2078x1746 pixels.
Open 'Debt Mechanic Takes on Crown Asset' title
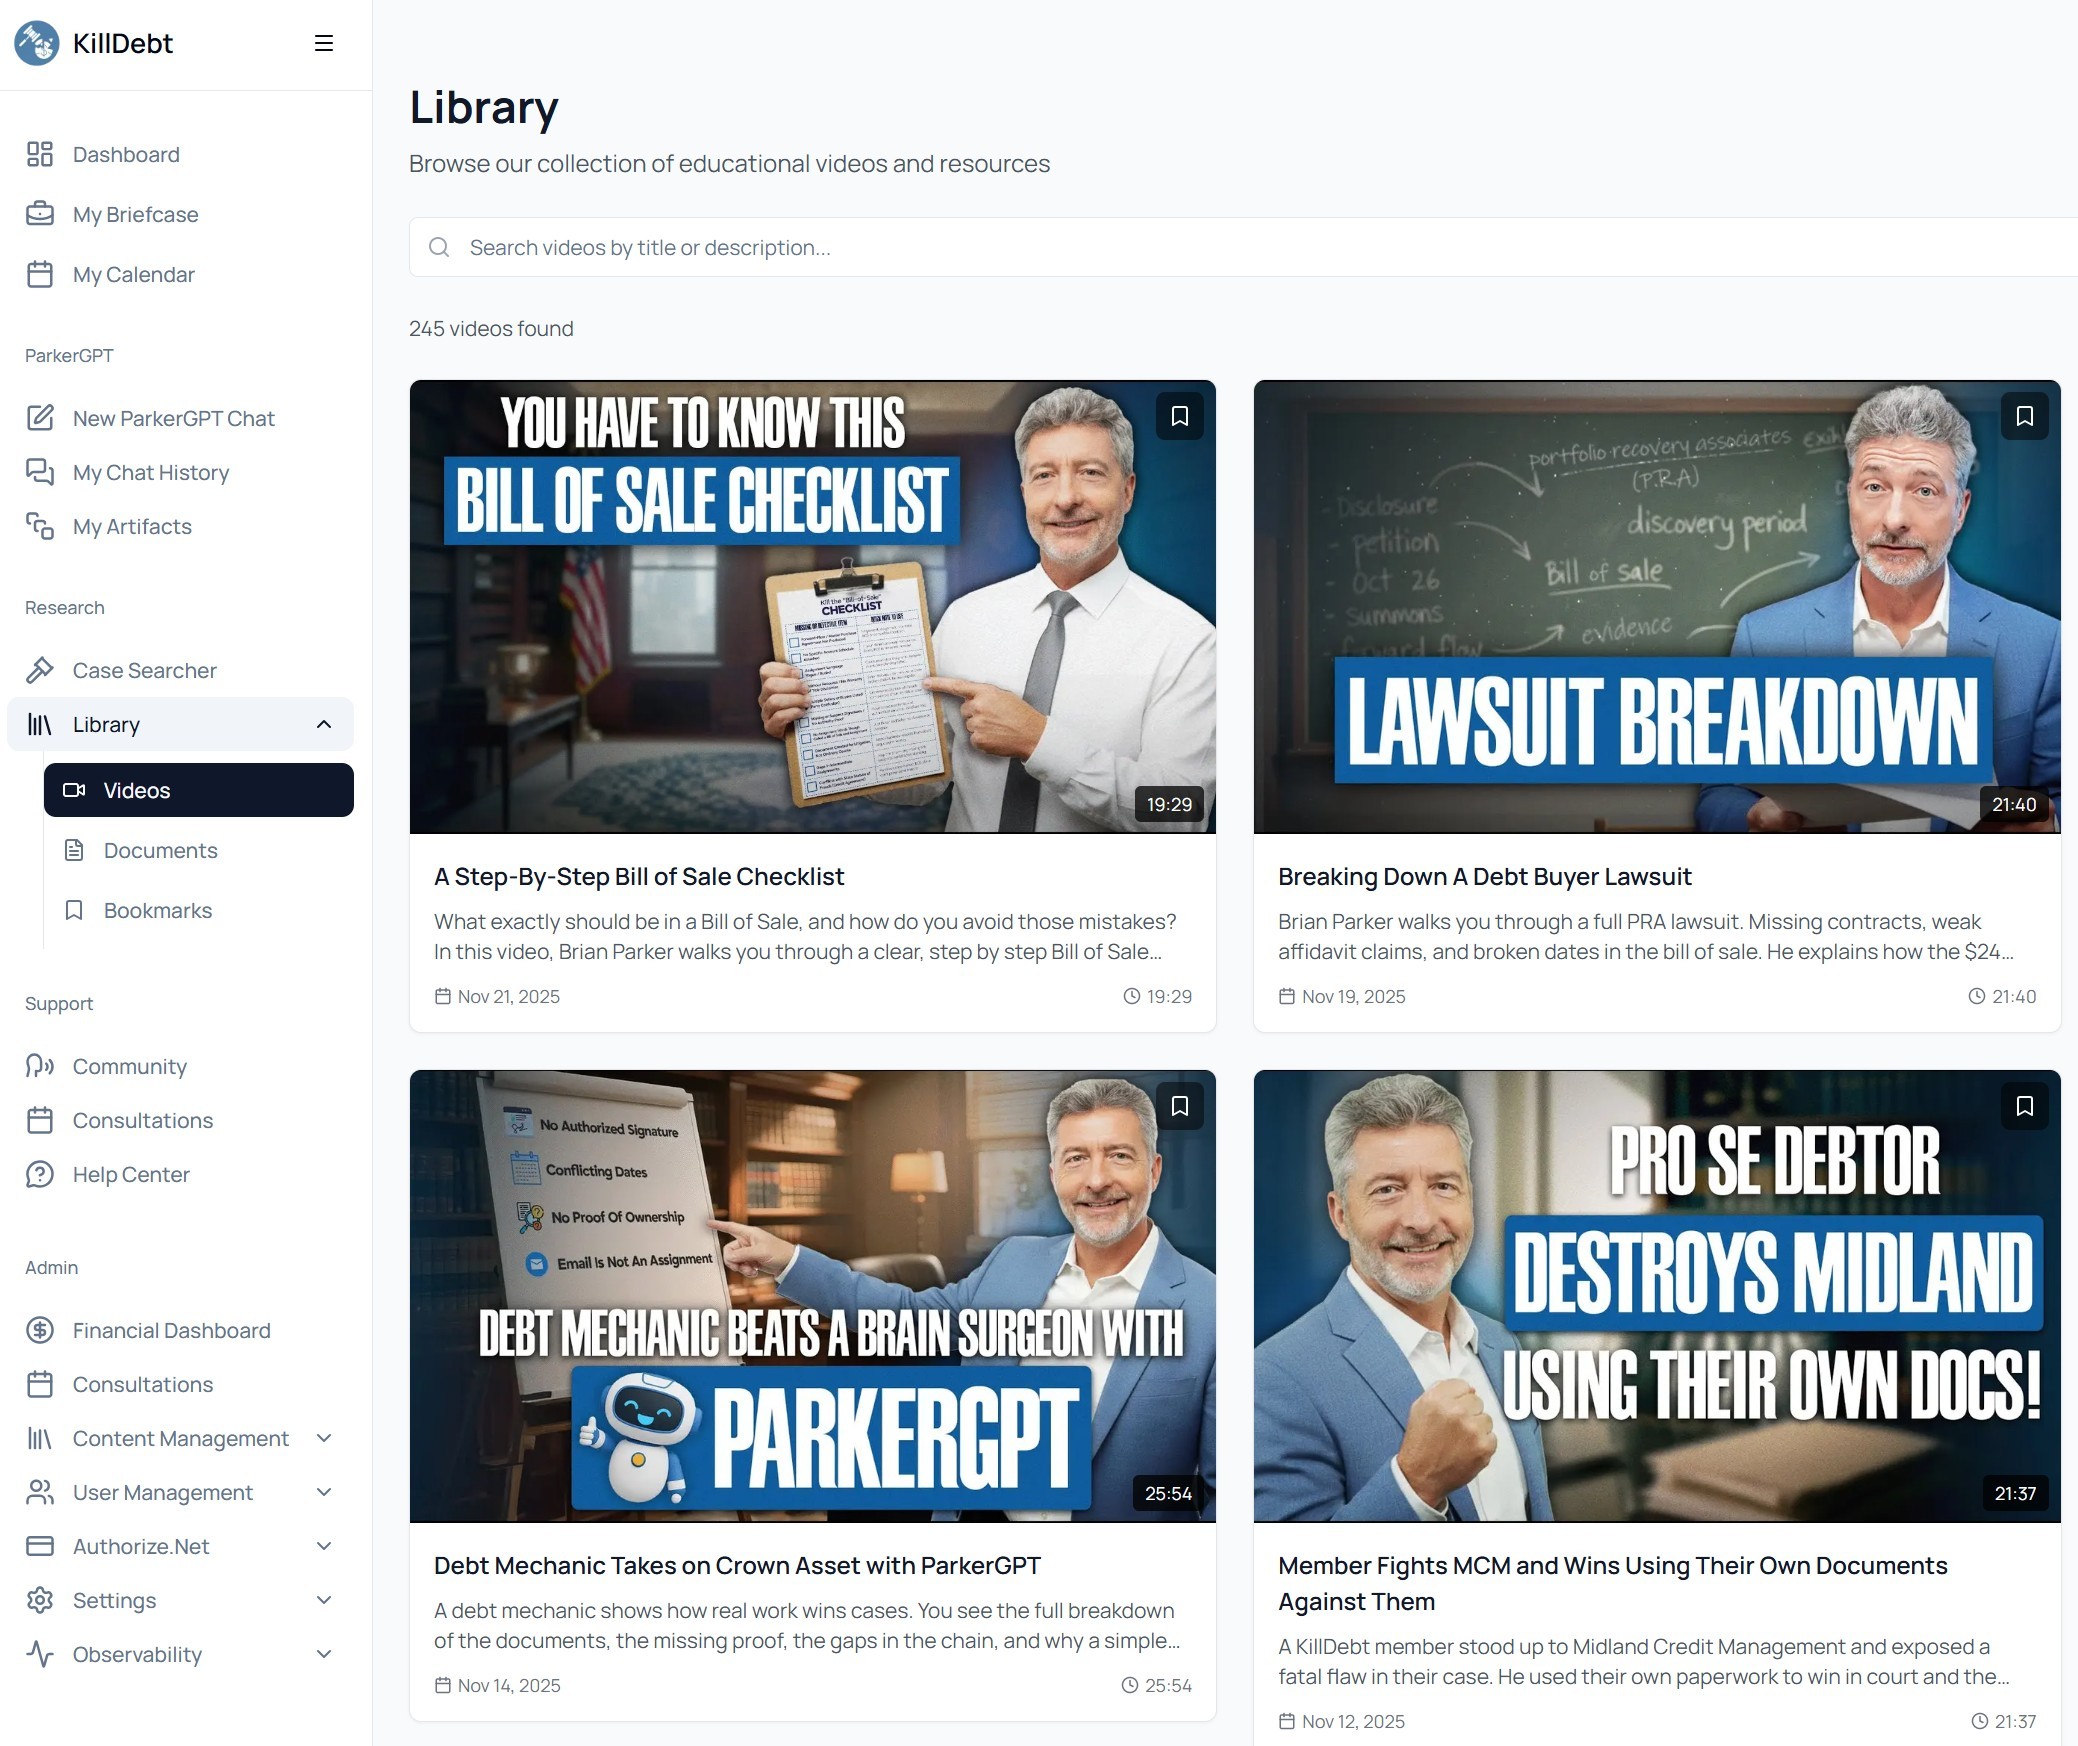pyautogui.click(x=737, y=1565)
